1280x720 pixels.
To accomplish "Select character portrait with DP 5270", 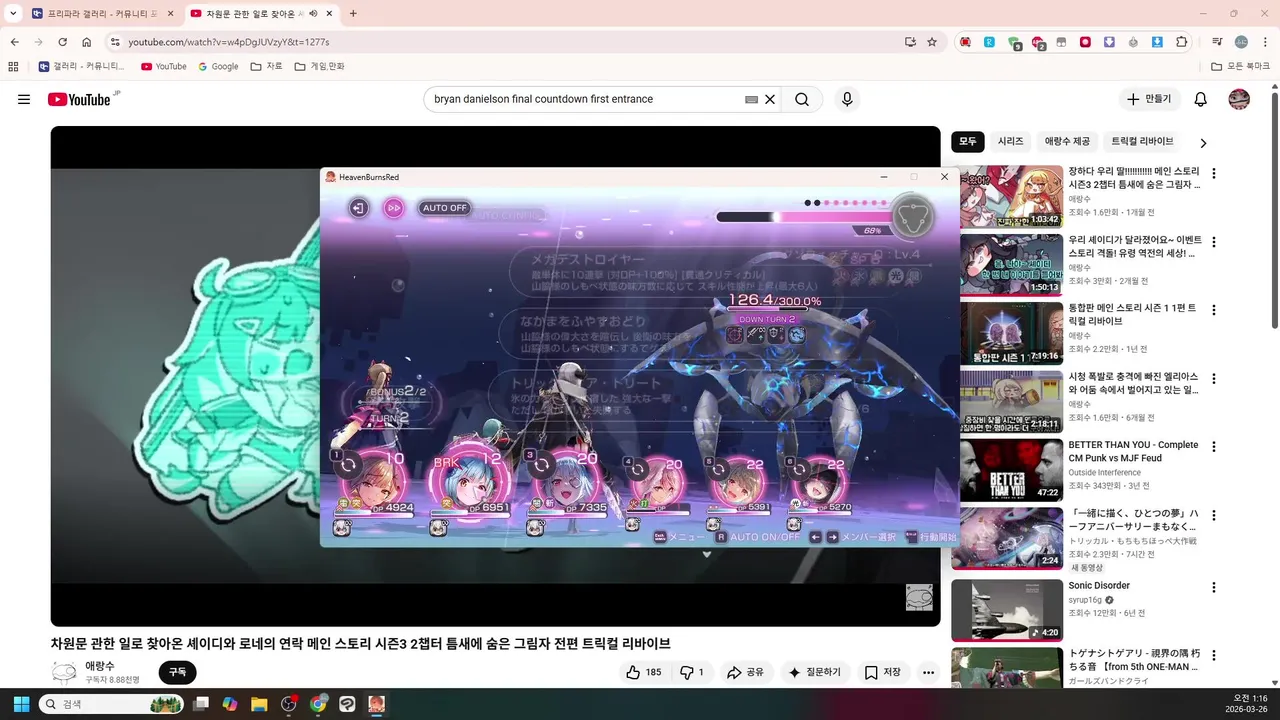I will [818, 485].
